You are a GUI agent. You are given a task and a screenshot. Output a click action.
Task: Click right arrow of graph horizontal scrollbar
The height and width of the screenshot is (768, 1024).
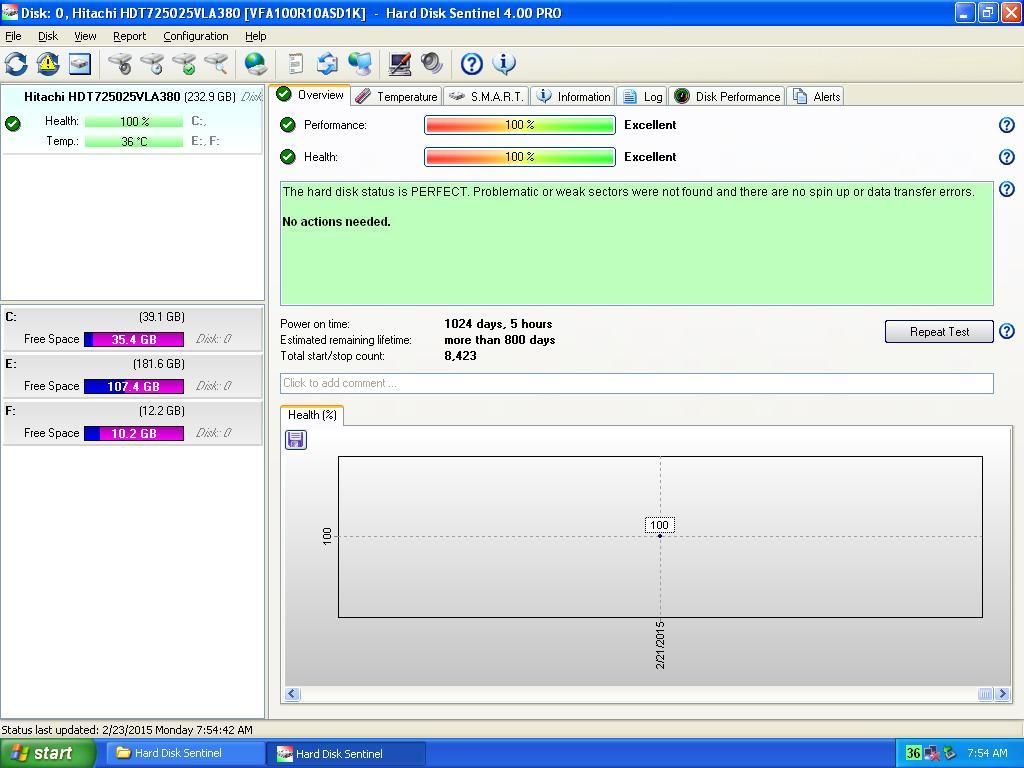(1002, 694)
